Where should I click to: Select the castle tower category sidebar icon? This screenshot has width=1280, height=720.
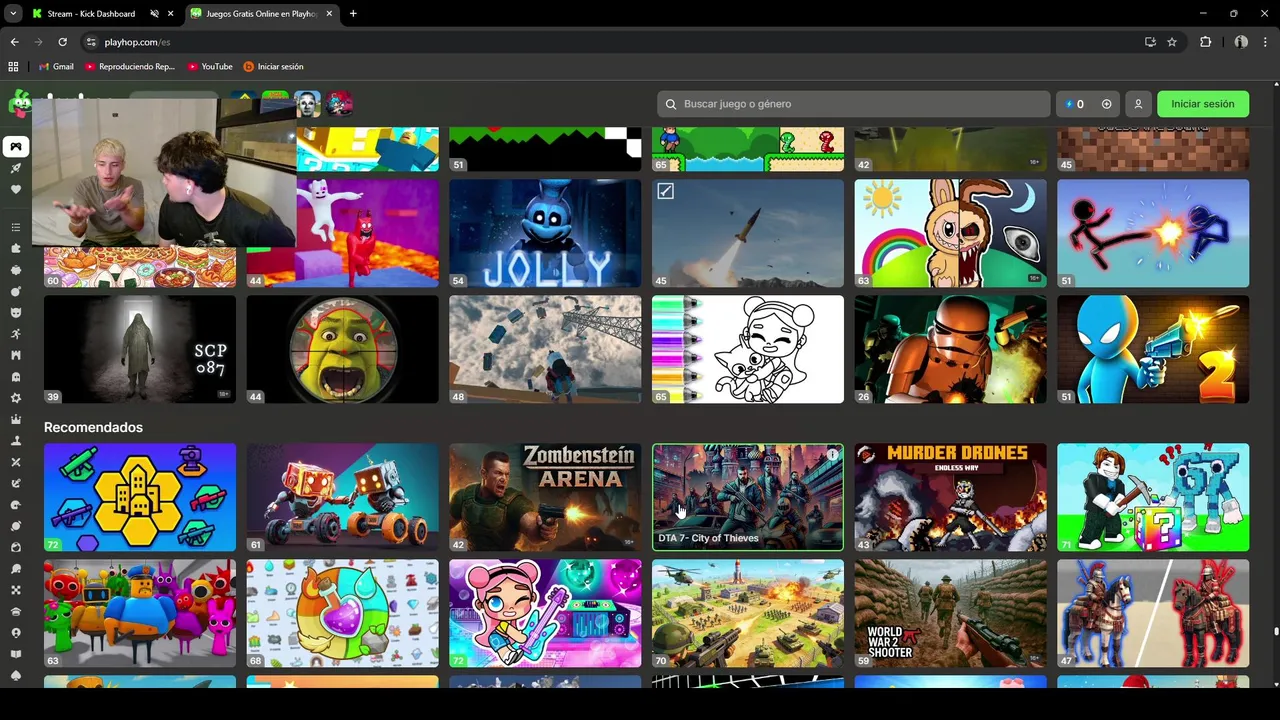coord(15,355)
